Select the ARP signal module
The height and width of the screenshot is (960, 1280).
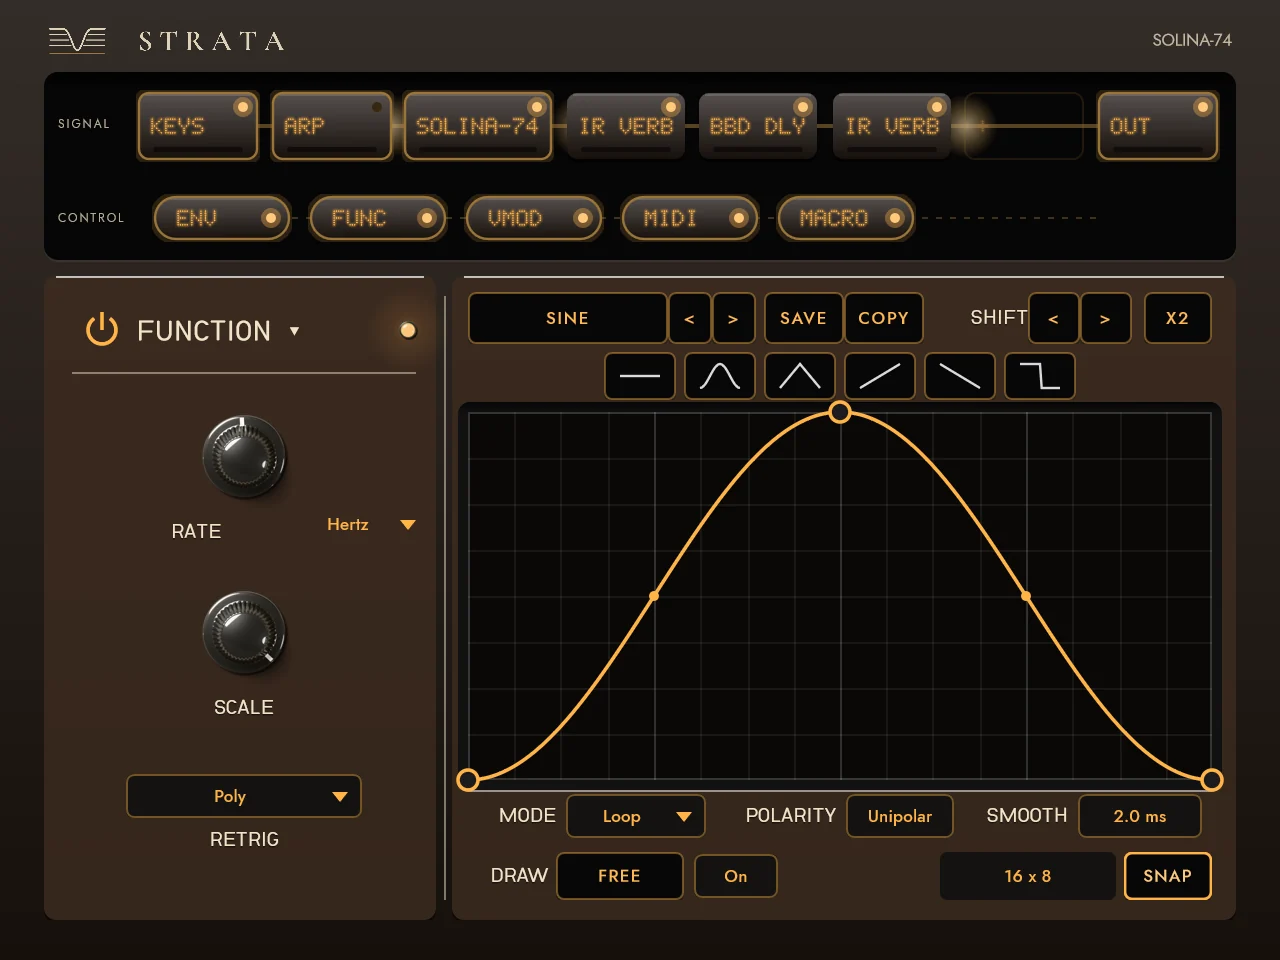331,126
